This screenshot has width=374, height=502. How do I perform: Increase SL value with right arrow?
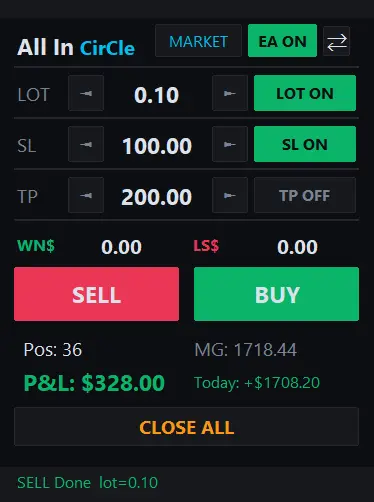point(230,144)
